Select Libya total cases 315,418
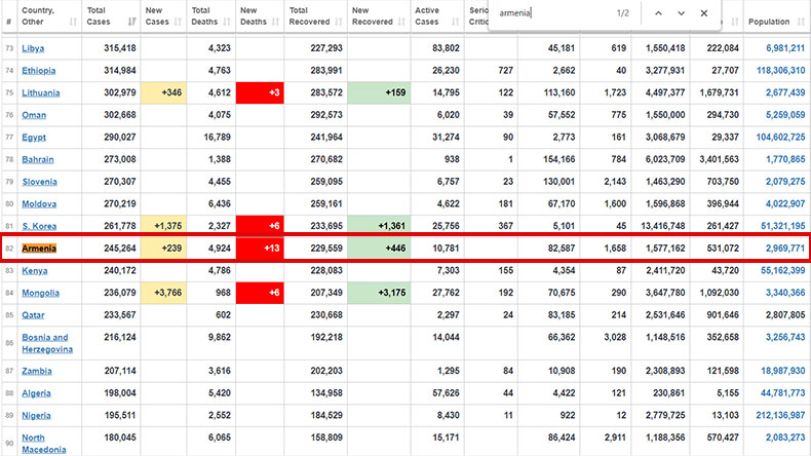The height and width of the screenshot is (456, 811). point(120,48)
